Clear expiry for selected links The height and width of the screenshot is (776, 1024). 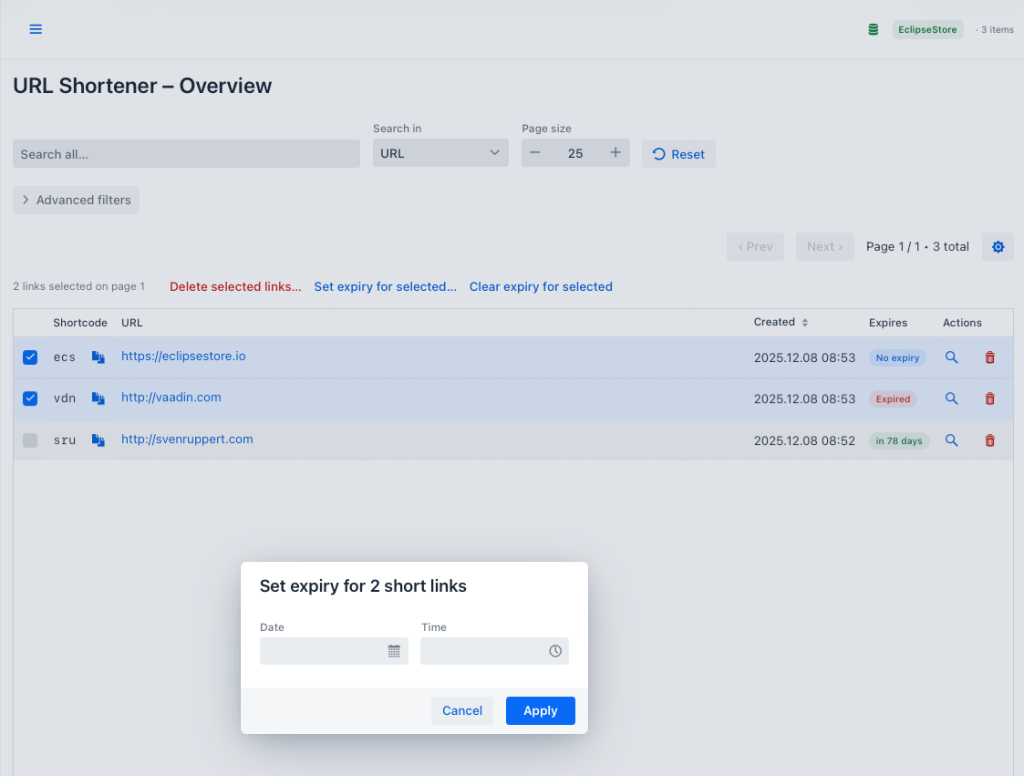pos(540,287)
